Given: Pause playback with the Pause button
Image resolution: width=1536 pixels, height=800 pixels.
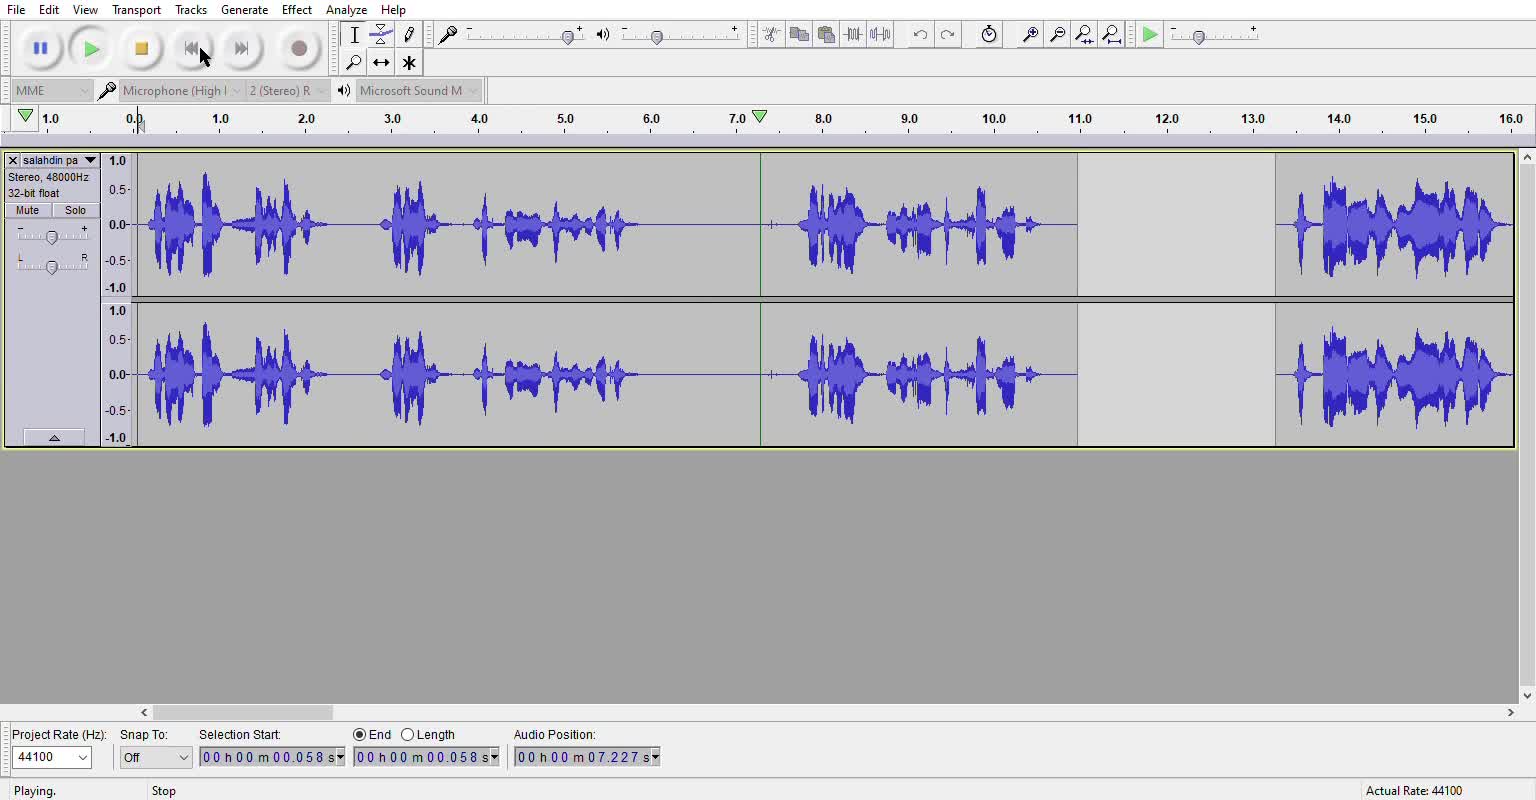Looking at the screenshot, I should pyautogui.click(x=40, y=48).
